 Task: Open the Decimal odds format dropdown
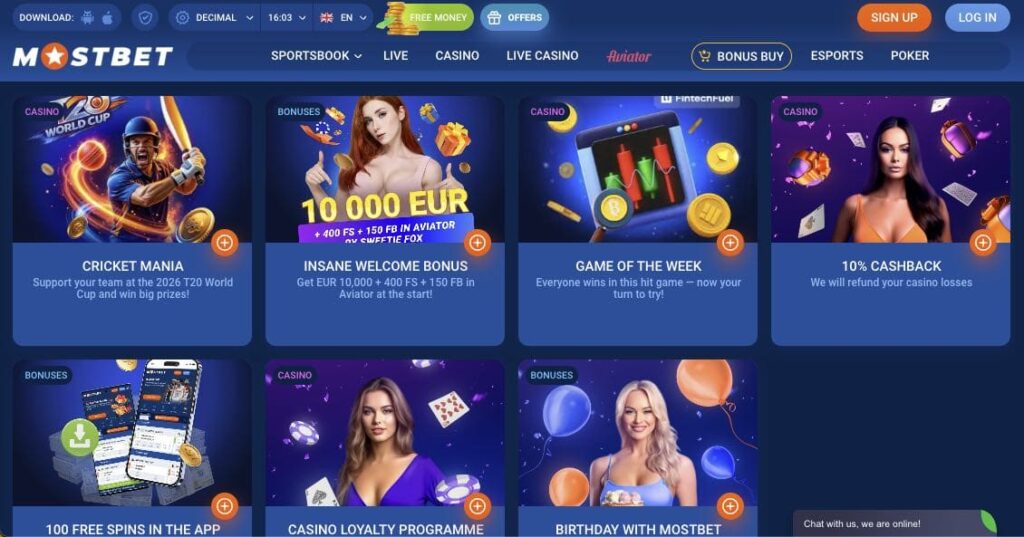coord(214,18)
